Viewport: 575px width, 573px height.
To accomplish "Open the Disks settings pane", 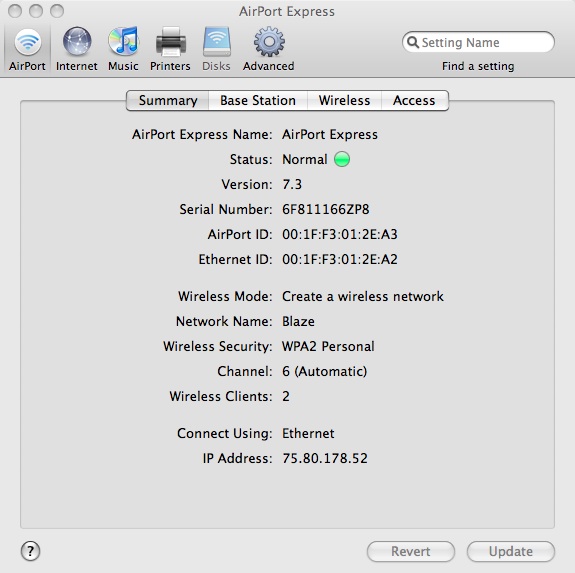I will click(x=216, y=48).
